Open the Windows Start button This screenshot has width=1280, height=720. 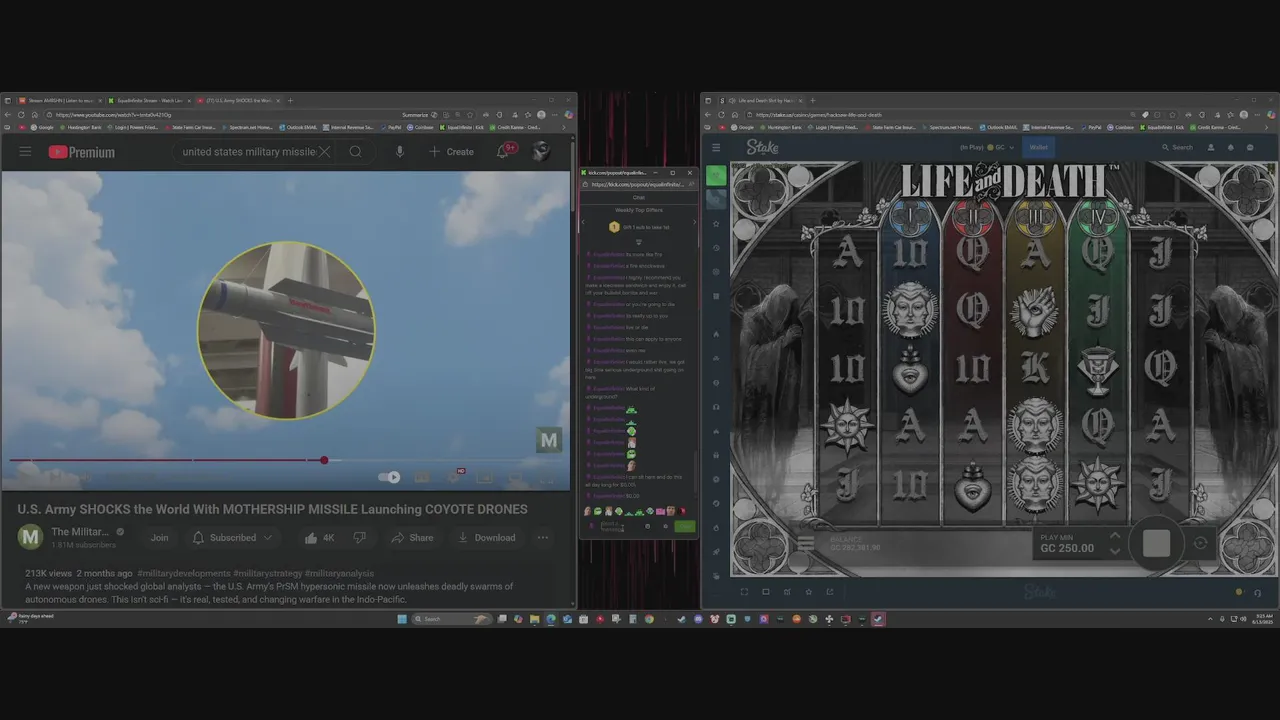click(x=402, y=619)
